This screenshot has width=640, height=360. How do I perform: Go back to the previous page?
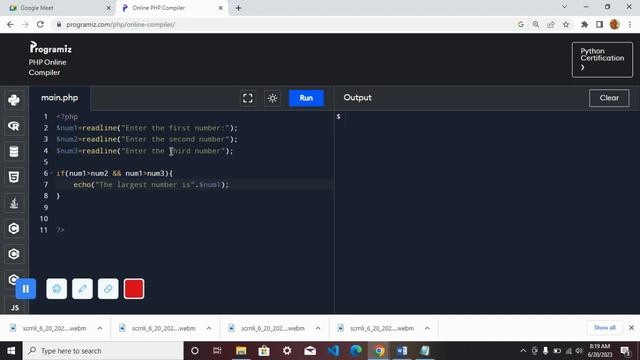coord(10,24)
